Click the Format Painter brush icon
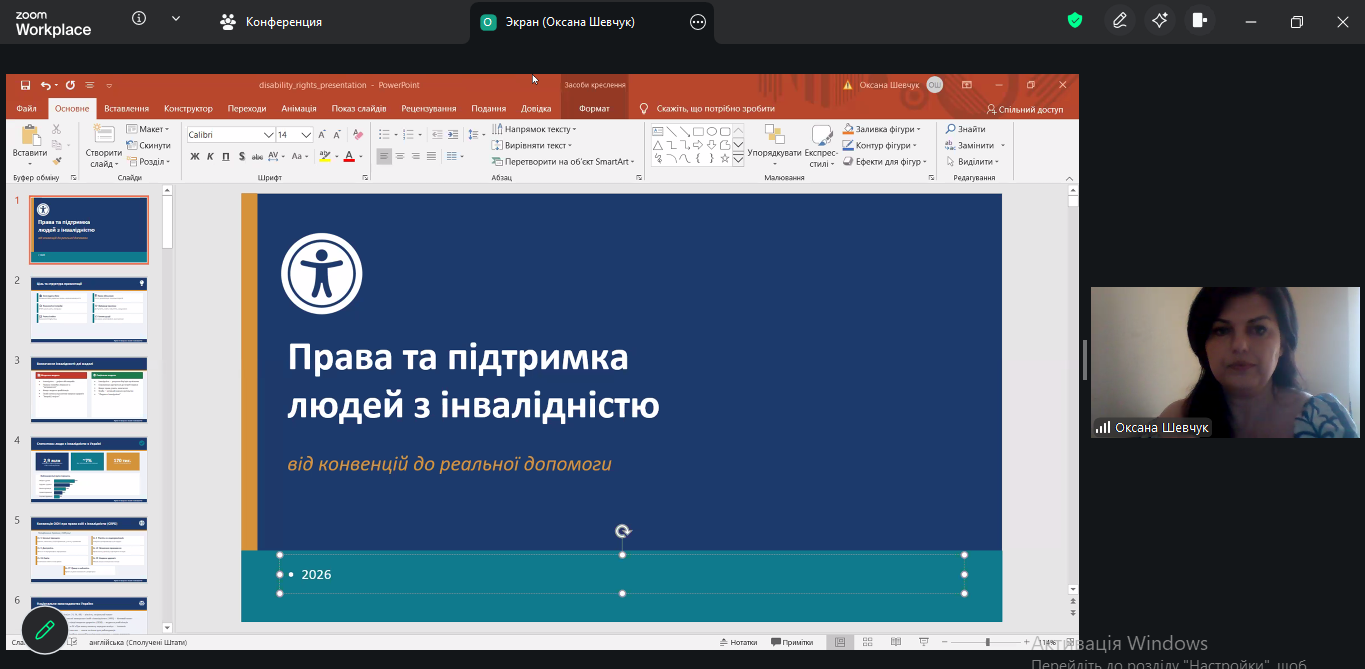Viewport: 1365px width, 669px height. (x=57, y=160)
